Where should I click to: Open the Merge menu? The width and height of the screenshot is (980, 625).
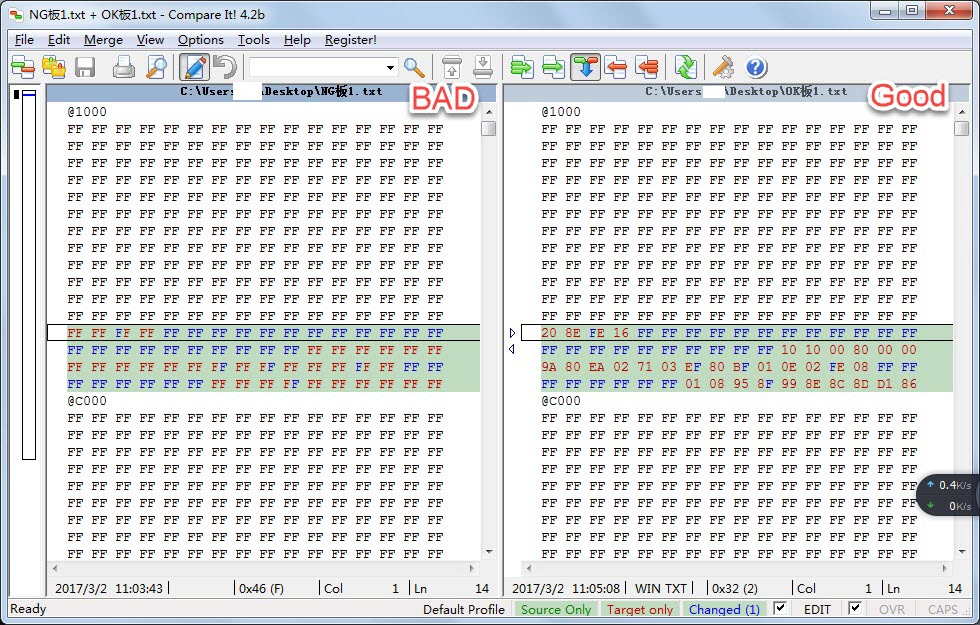103,40
